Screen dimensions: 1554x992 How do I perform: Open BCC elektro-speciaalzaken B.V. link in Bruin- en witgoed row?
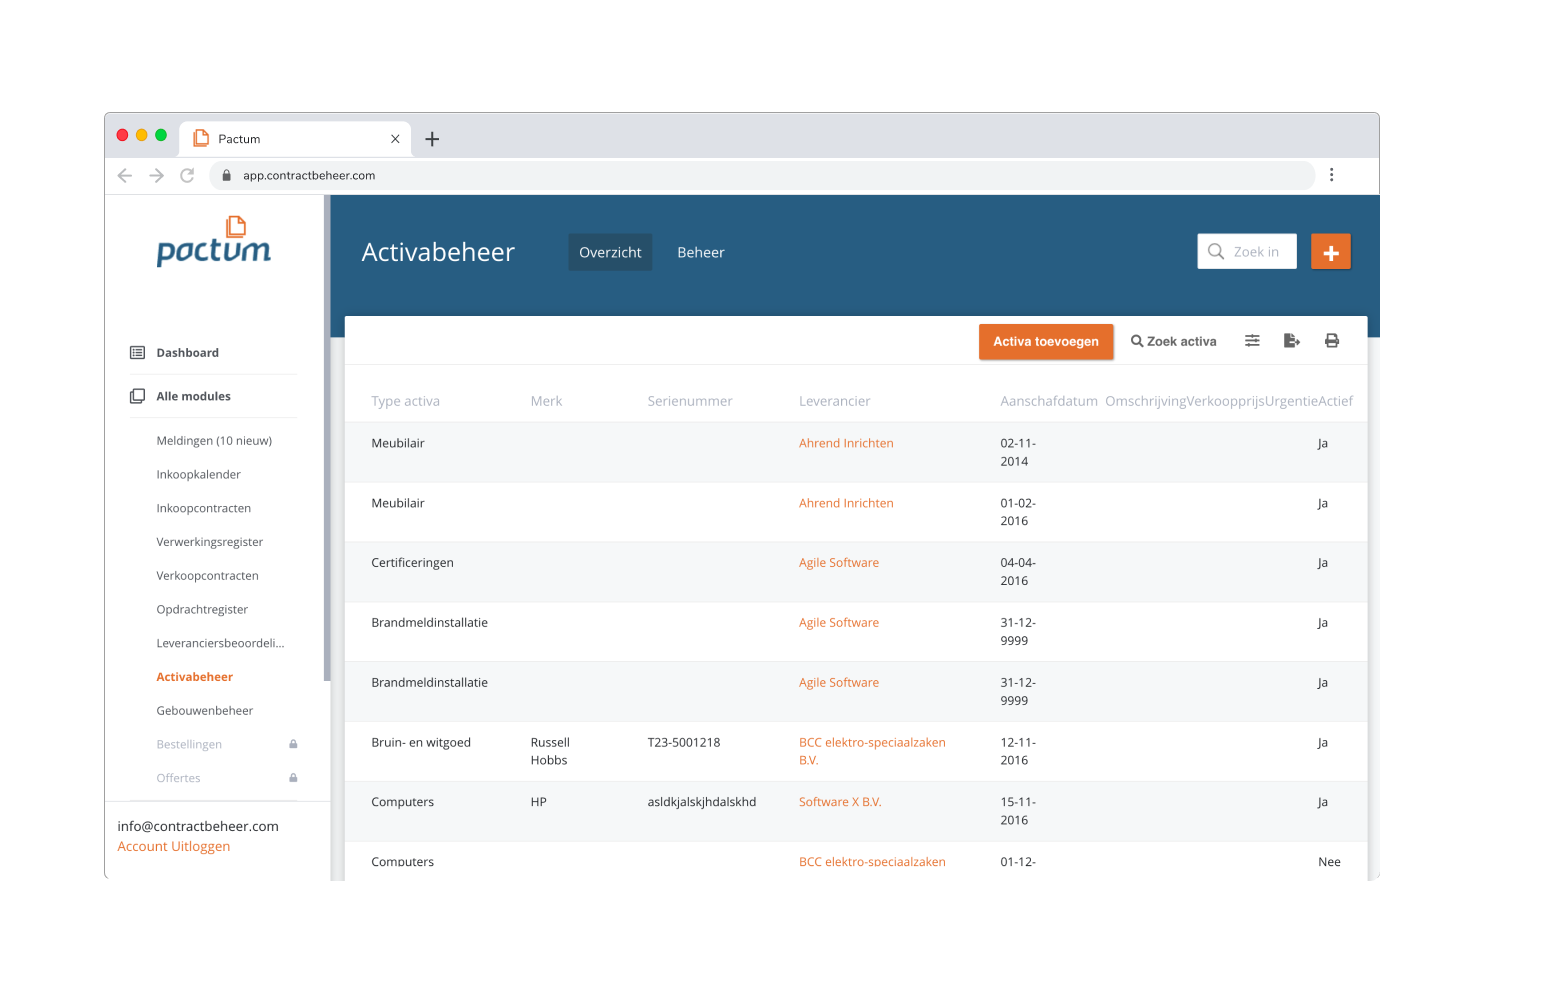point(872,751)
